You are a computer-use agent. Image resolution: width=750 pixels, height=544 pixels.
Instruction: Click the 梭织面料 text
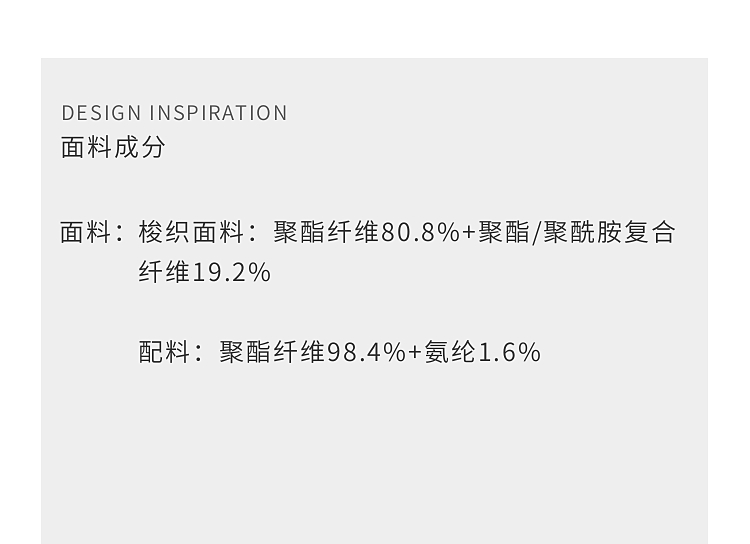point(191,233)
